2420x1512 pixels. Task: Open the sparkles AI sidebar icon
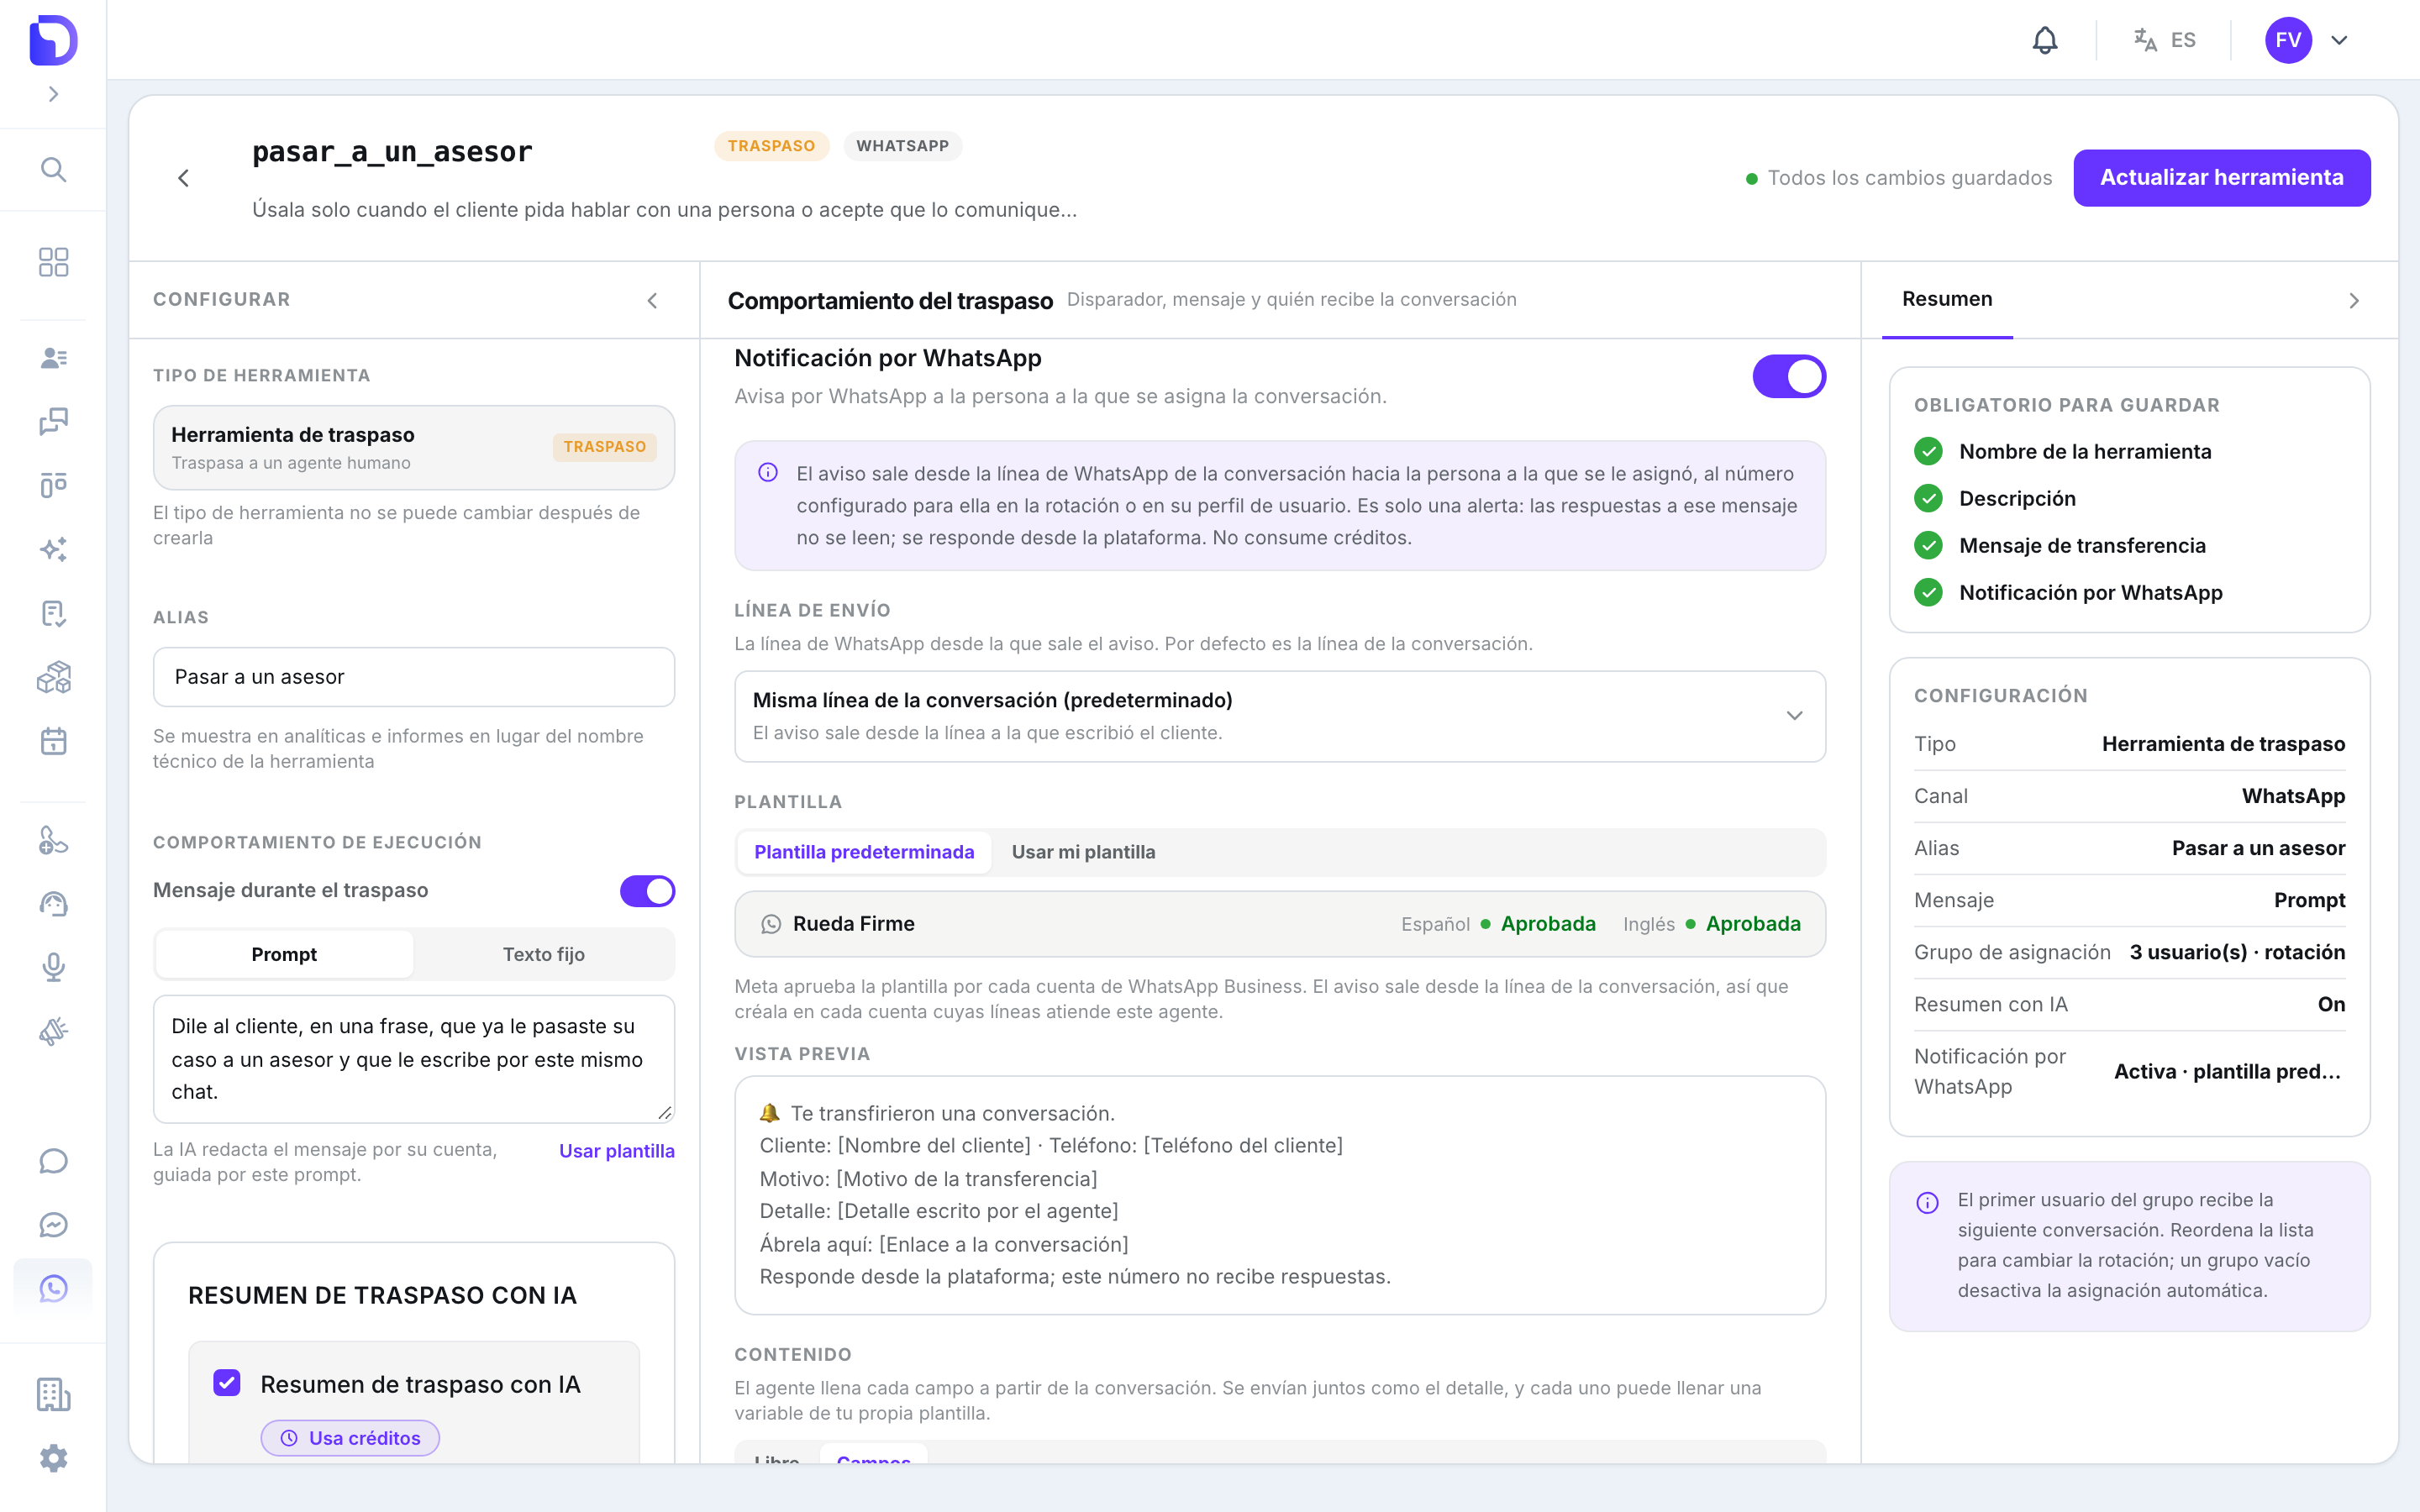pos(53,549)
